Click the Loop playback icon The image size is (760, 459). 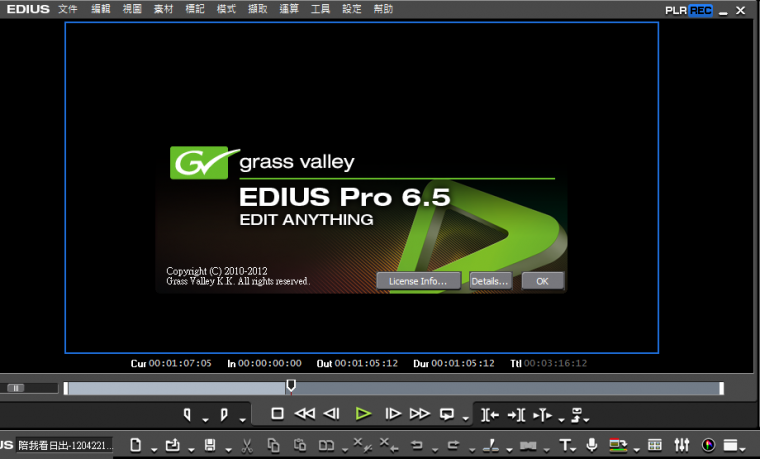point(447,414)
